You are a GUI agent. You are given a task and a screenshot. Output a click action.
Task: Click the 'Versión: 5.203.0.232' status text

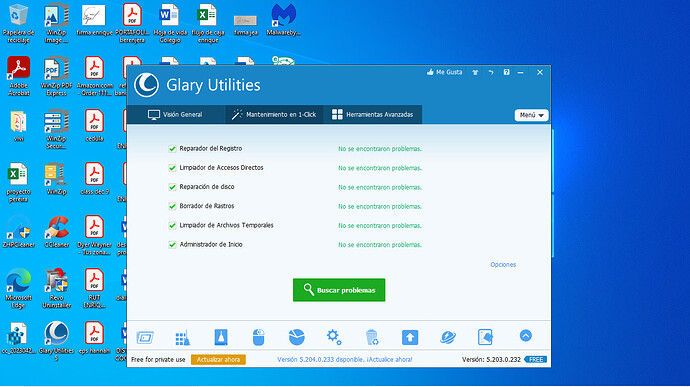pos(491,359)
